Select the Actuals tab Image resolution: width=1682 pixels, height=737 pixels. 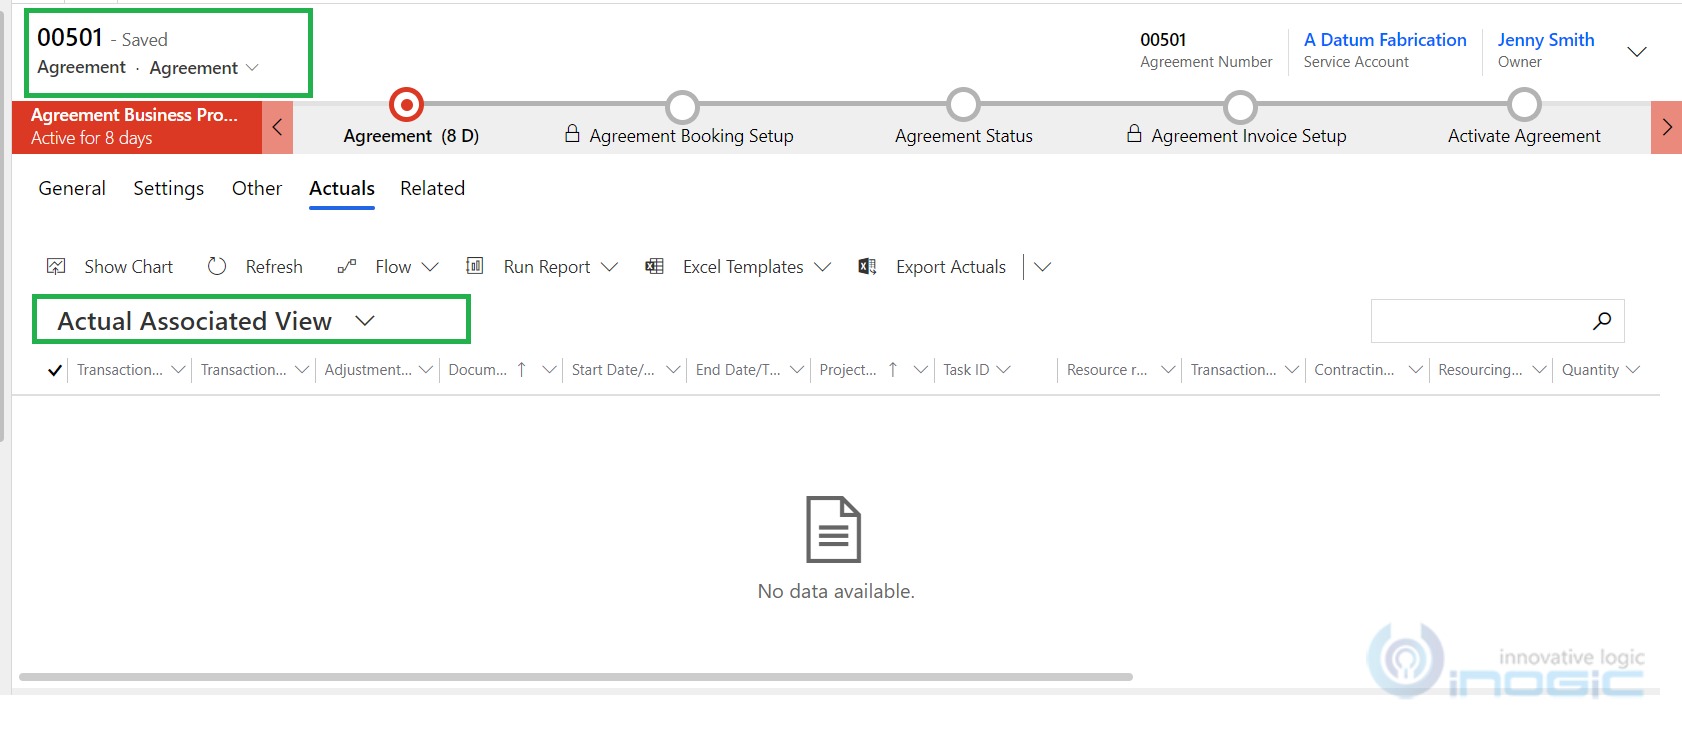342,188
